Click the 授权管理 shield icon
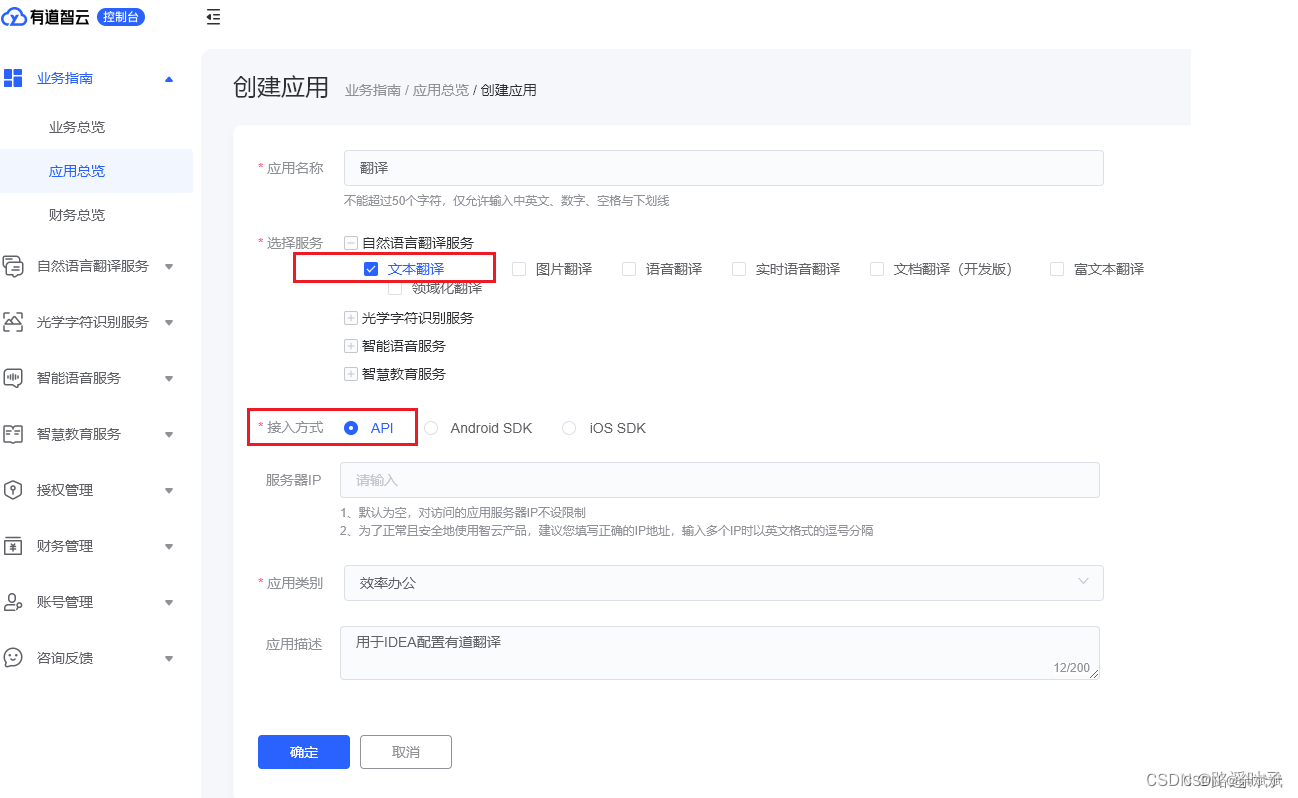Image resolution: width=1298 pixels, height=798 pixels. pyautogui.click(x=13, y=490)
